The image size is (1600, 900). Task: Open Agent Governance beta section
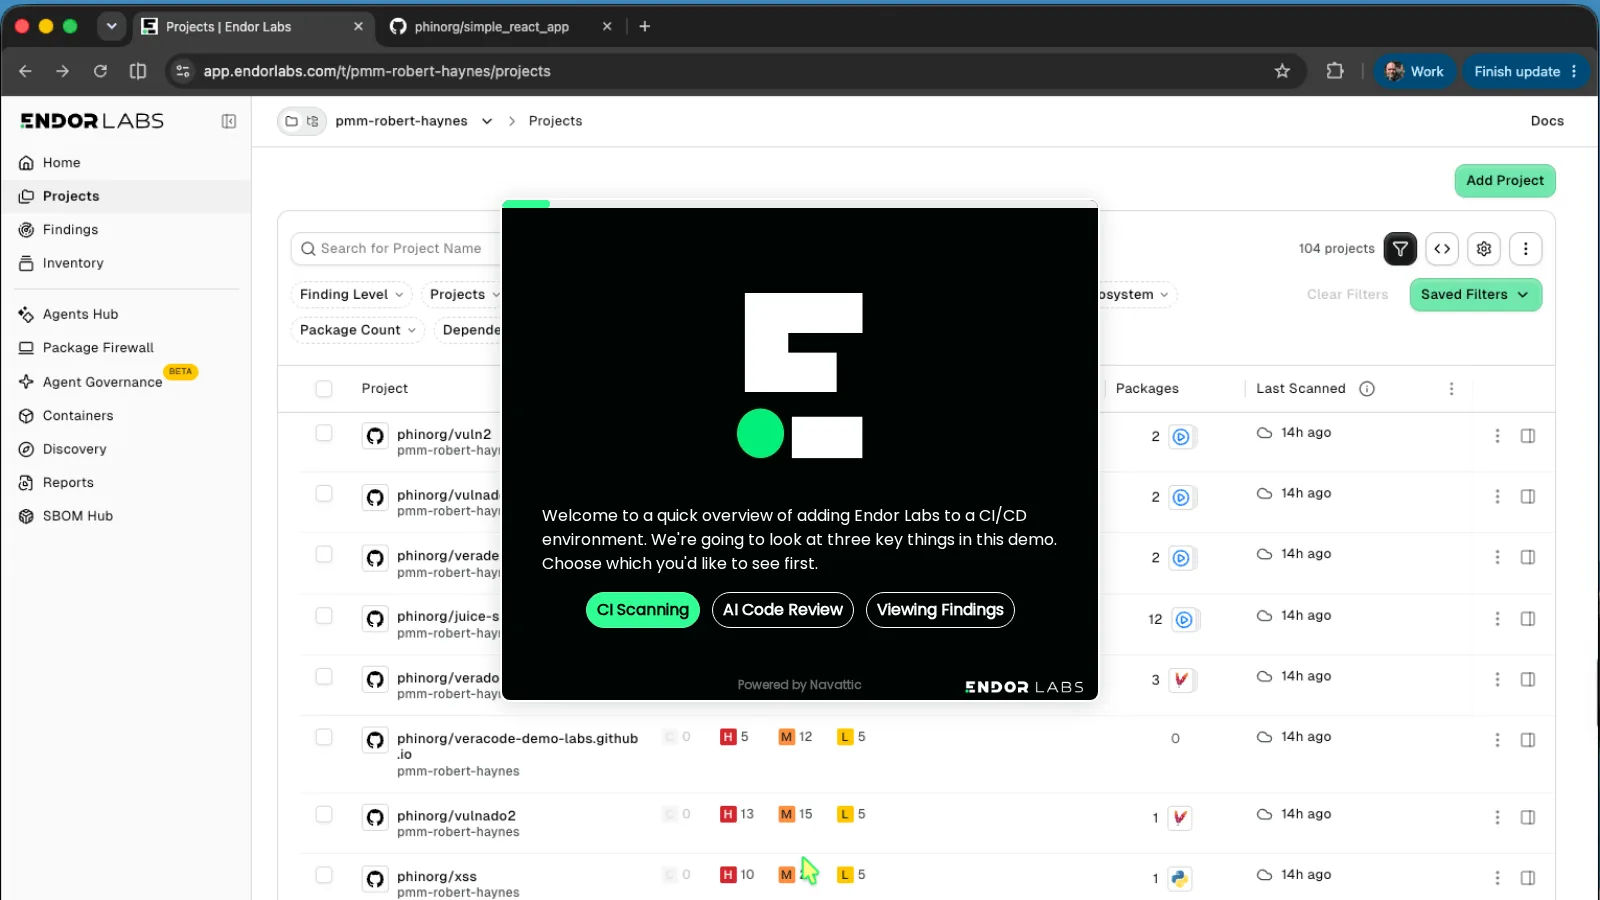click(102, 382)
